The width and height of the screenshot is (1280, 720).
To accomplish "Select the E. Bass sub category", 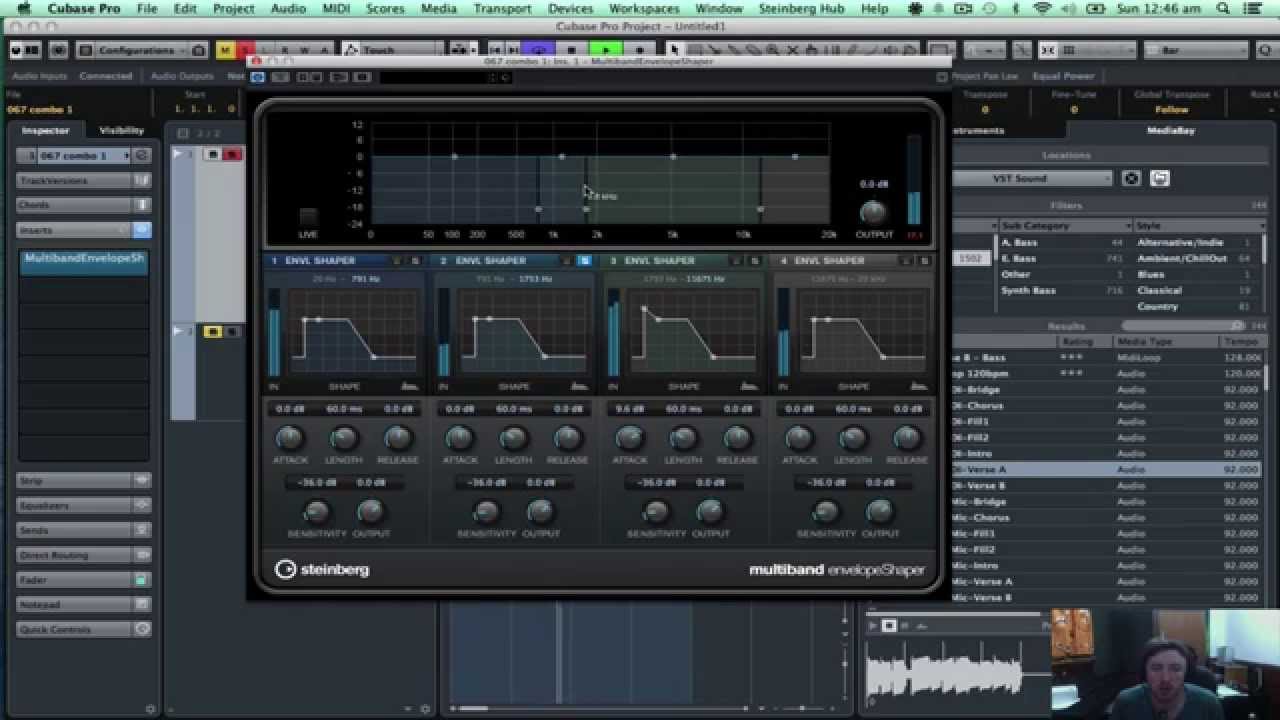I will click(x=1064, y=258).
